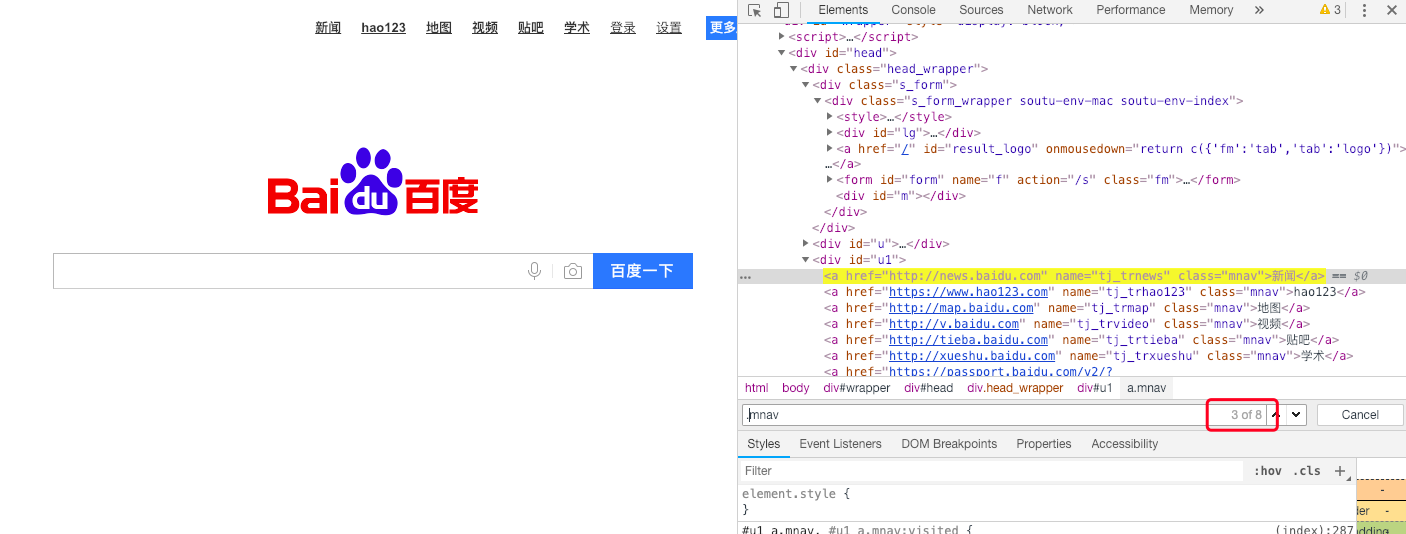Expand the result_logo anchor node
The image size is (1406, 534).
coord(830,149)
